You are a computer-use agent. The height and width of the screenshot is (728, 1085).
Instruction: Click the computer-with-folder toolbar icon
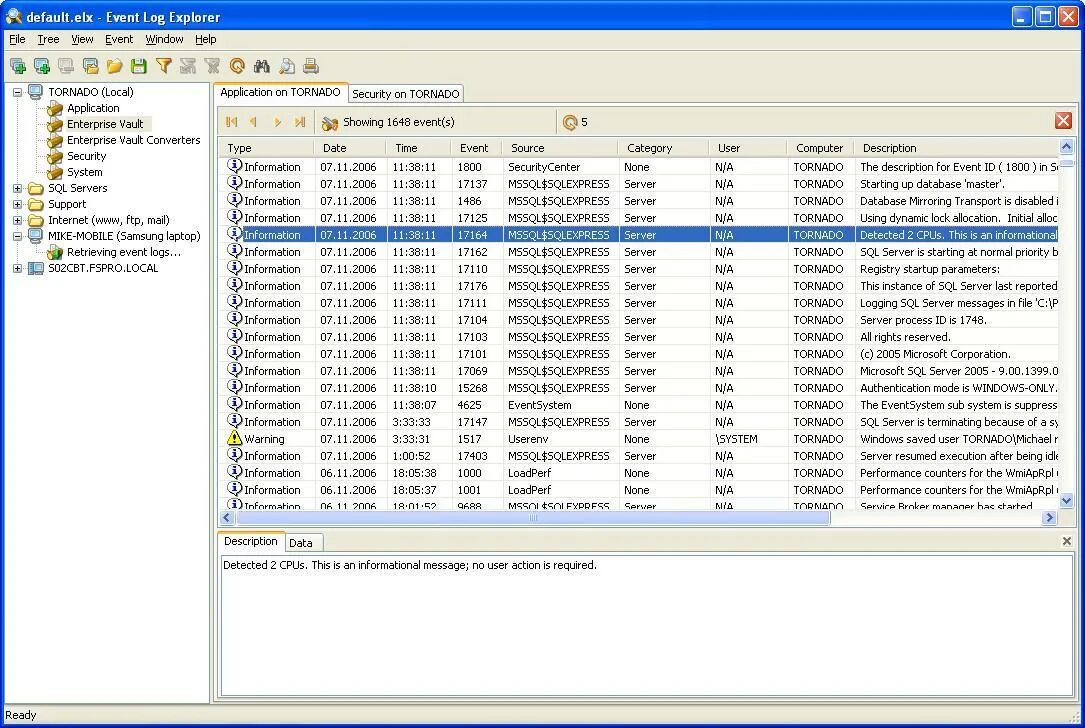90,66
